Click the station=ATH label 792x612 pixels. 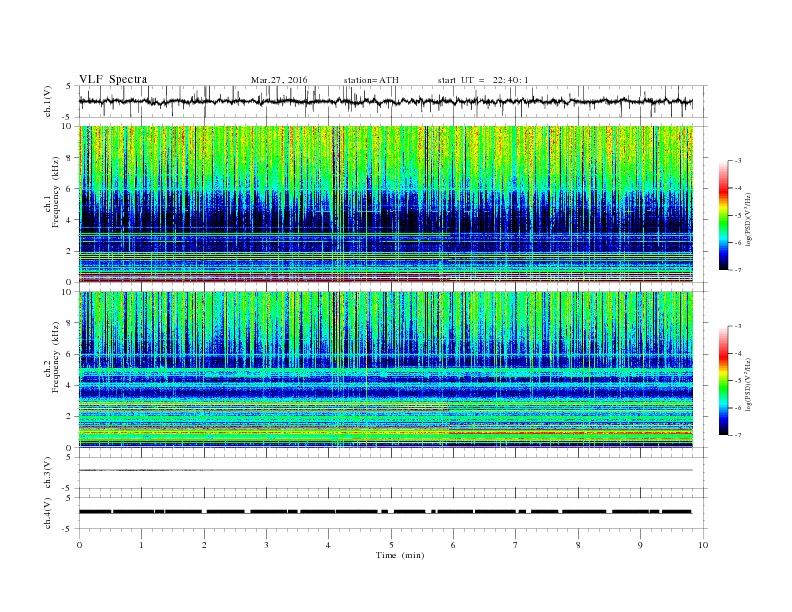click(371, 80)
